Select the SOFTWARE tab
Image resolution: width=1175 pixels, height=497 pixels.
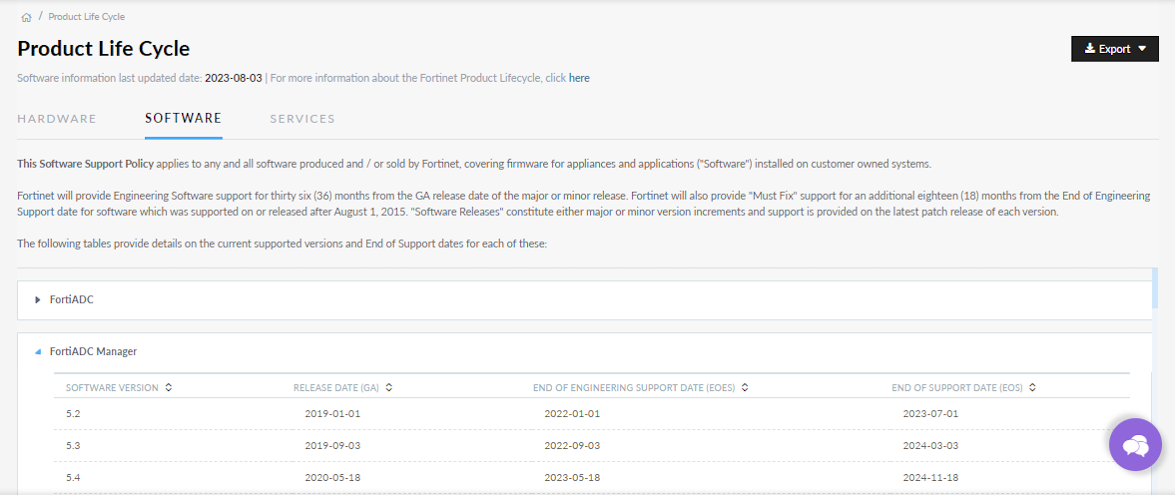[x=184, y=118]
